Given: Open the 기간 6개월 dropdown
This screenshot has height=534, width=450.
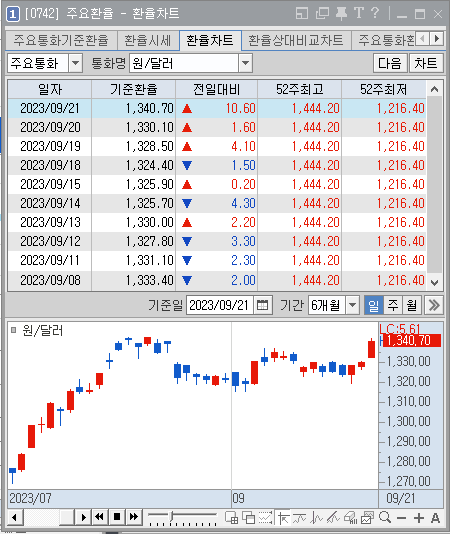Looking at the screenshot, I should click(x=353, y=305).
